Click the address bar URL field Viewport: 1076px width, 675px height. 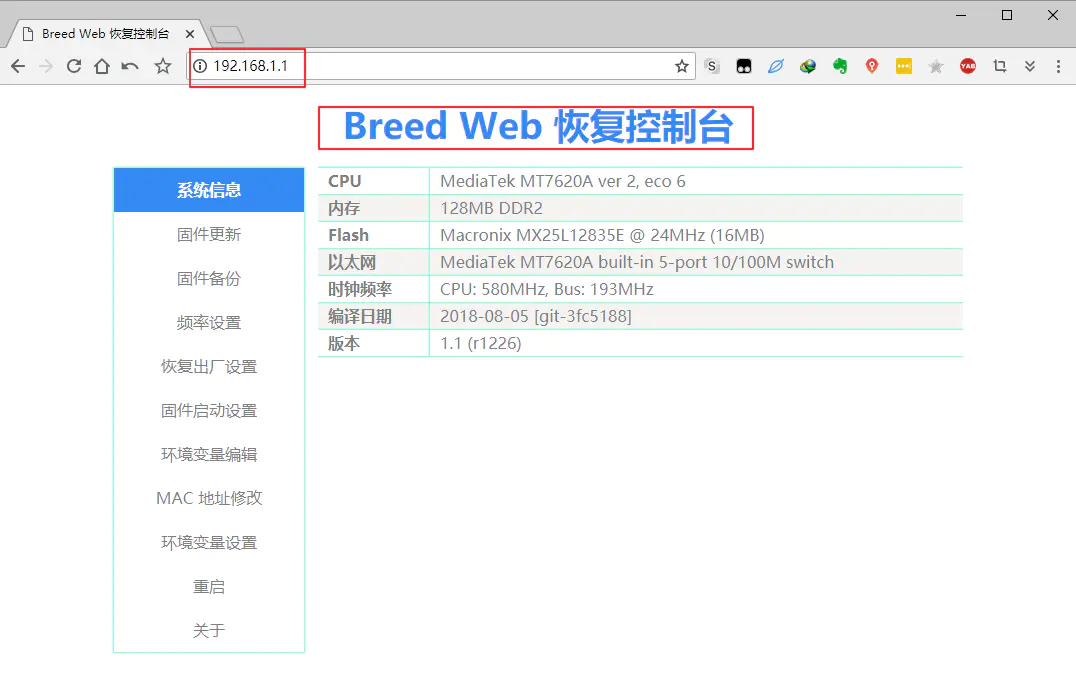439,66
